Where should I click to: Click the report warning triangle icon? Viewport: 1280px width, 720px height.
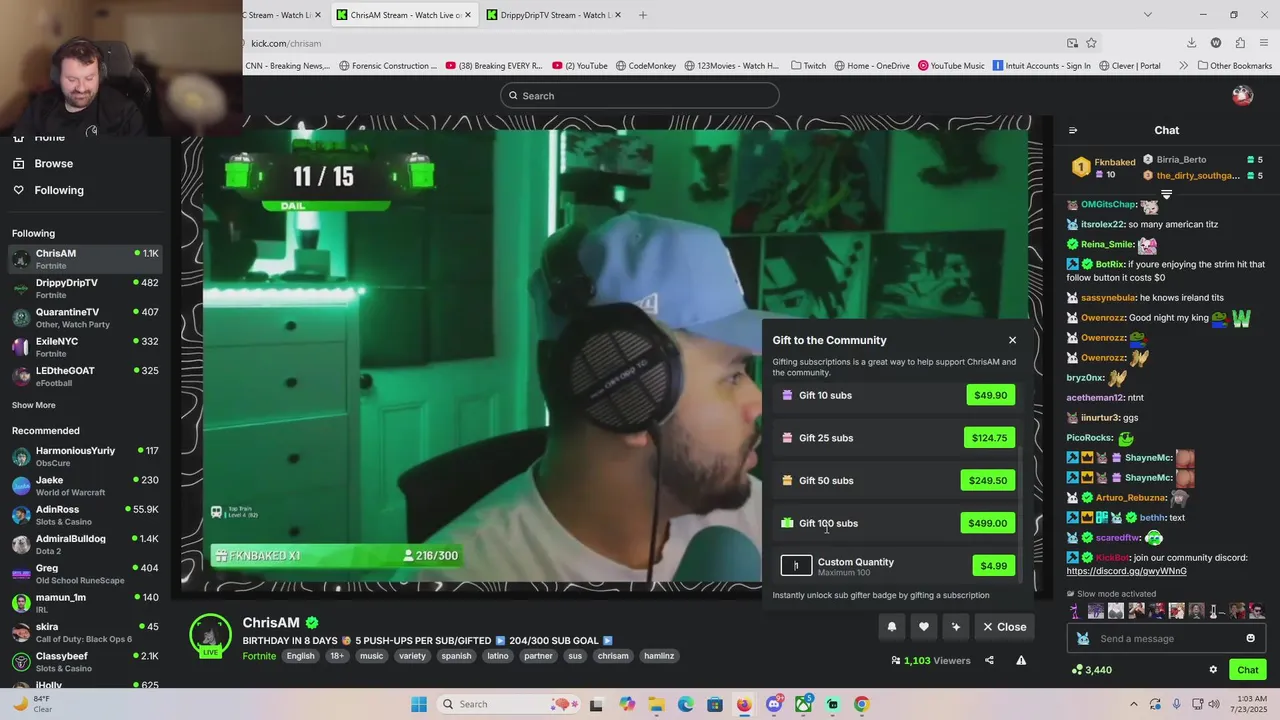[x=1021, y=660]
